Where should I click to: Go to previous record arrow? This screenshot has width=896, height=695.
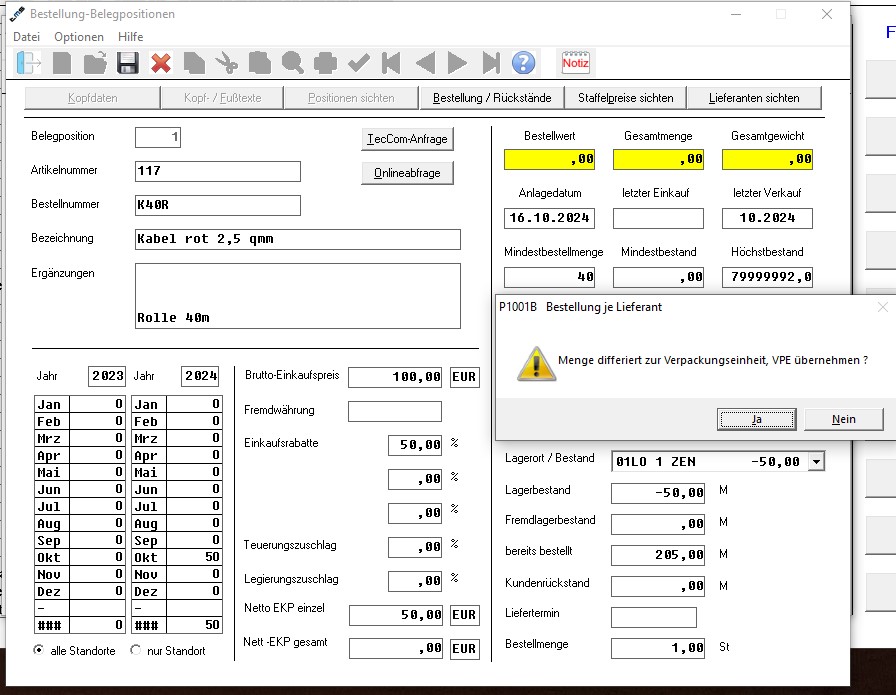[425, 63]
